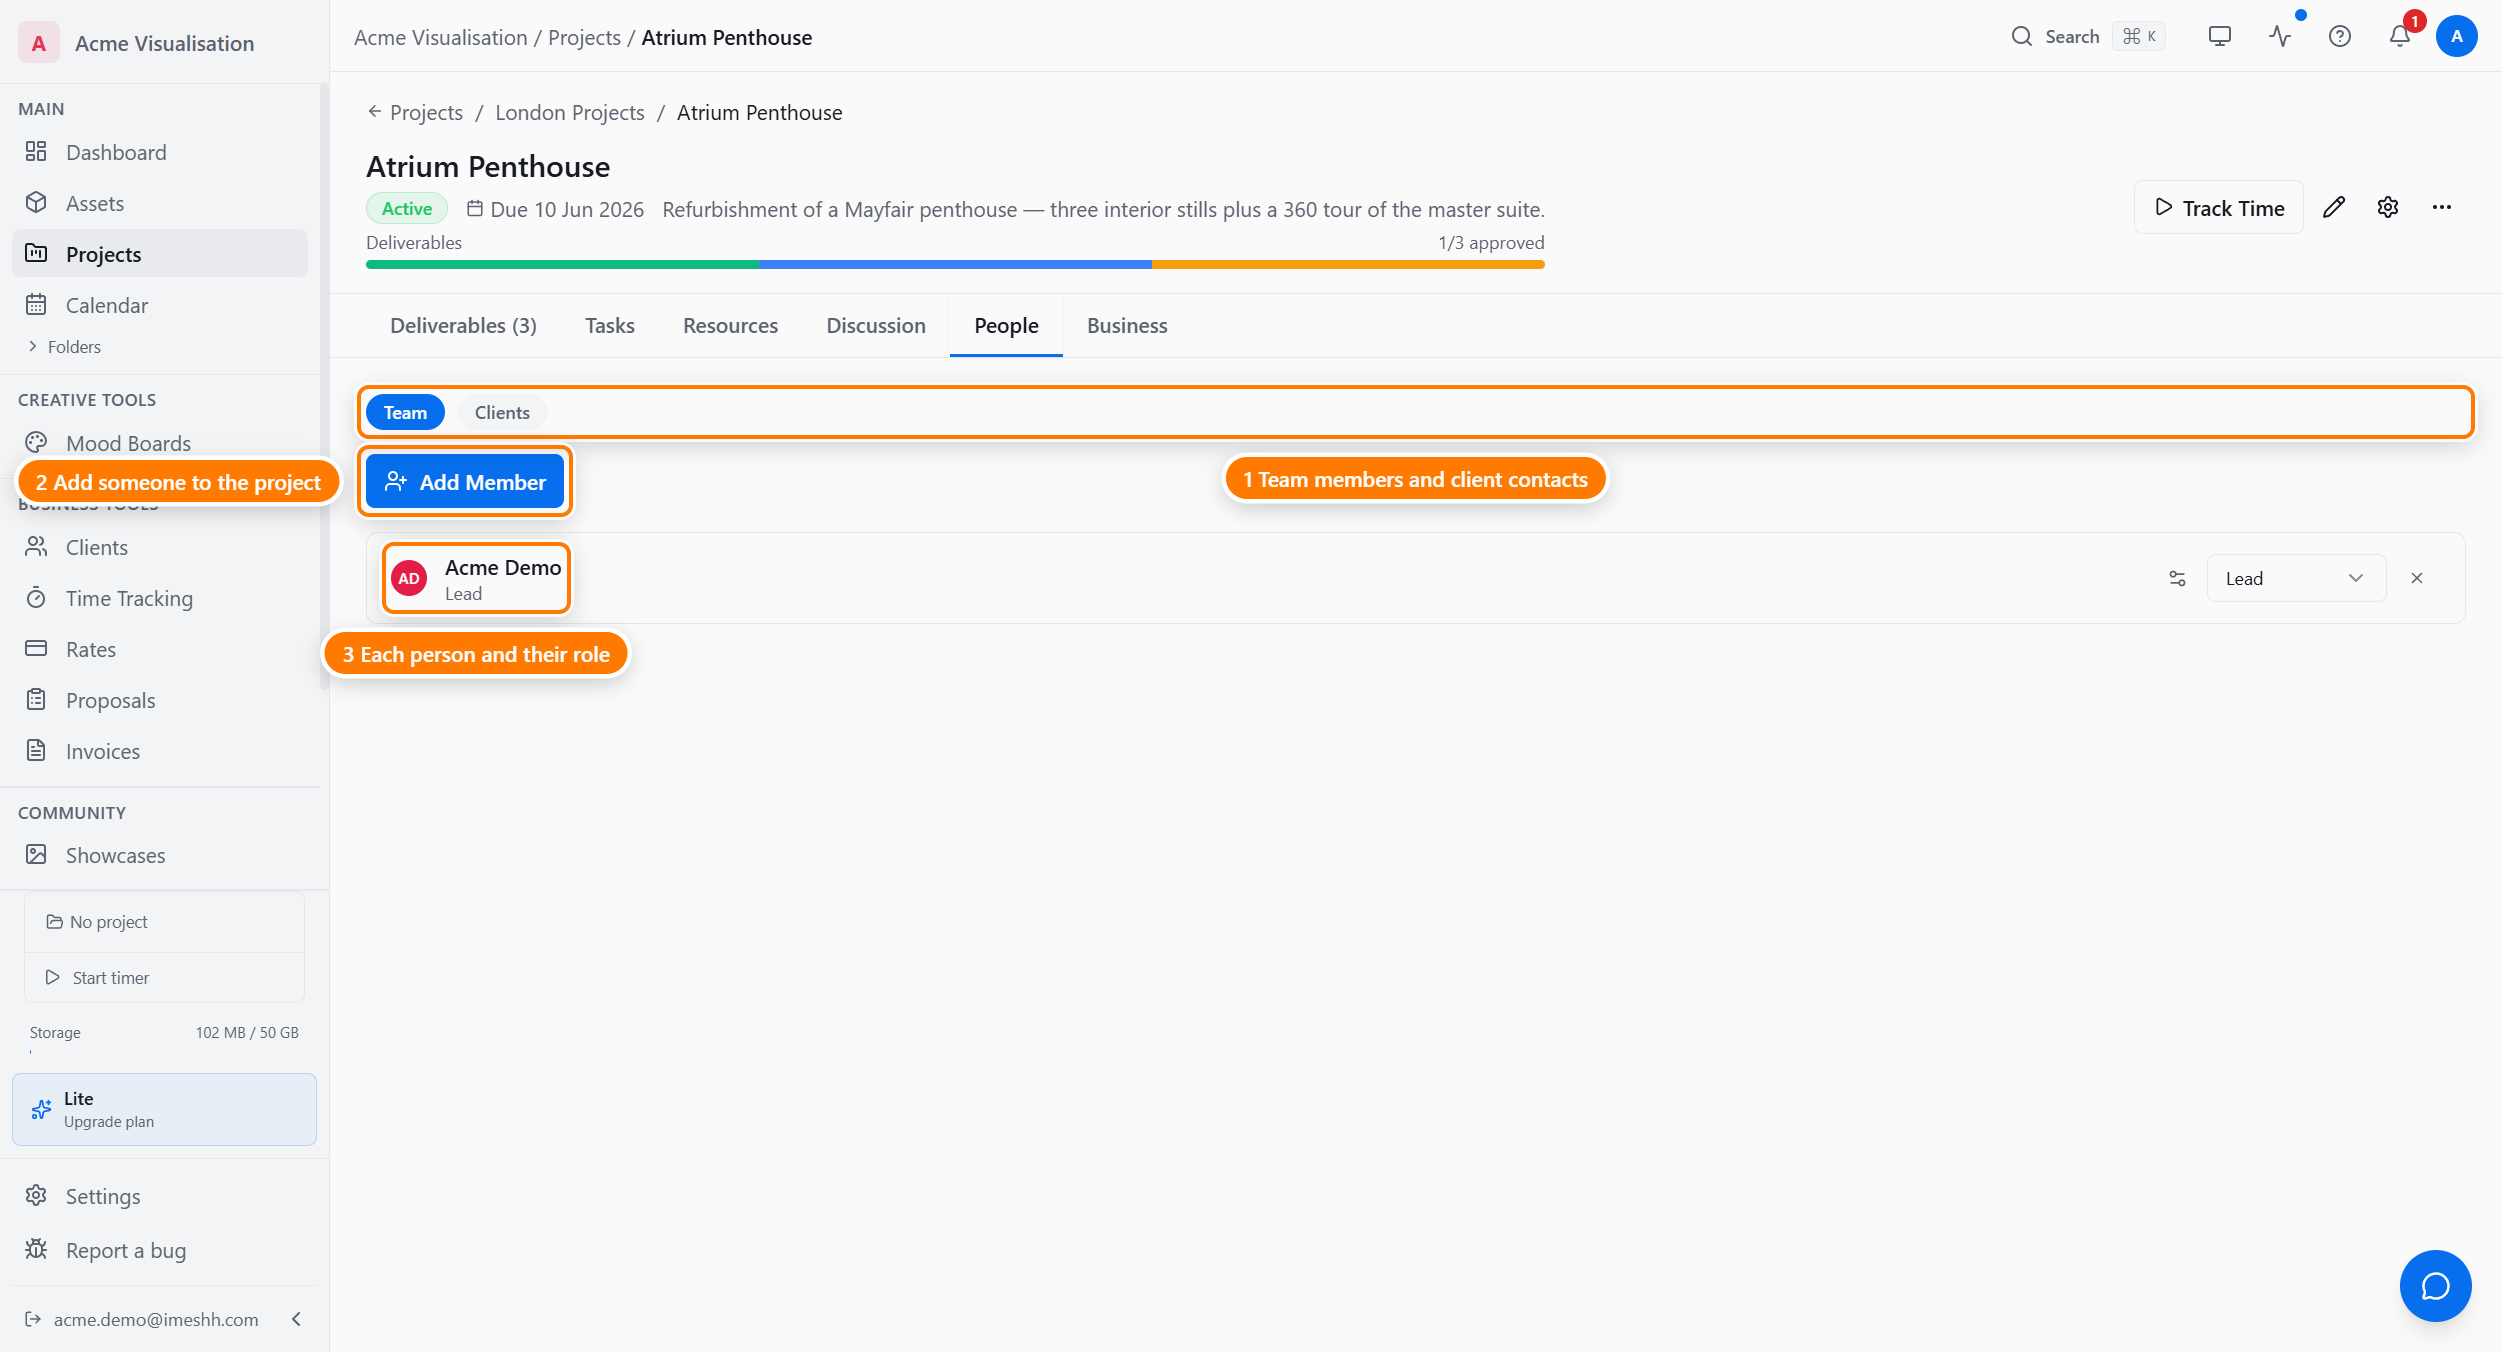
Task: Click Projects in the top path
Action: pos(584,37)
